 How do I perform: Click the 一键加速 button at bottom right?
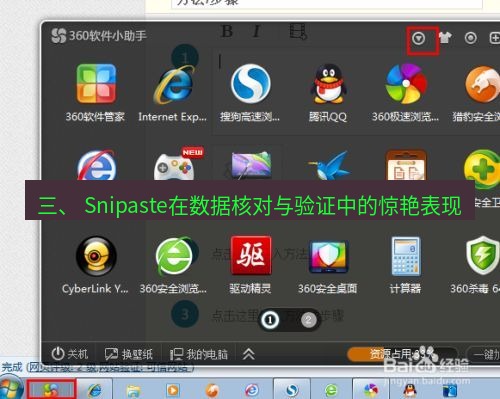483,355
